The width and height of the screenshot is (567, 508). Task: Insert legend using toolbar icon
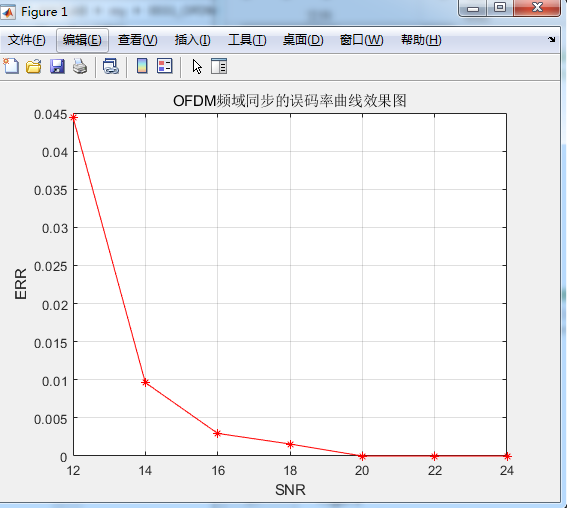(x=165, y=66)
